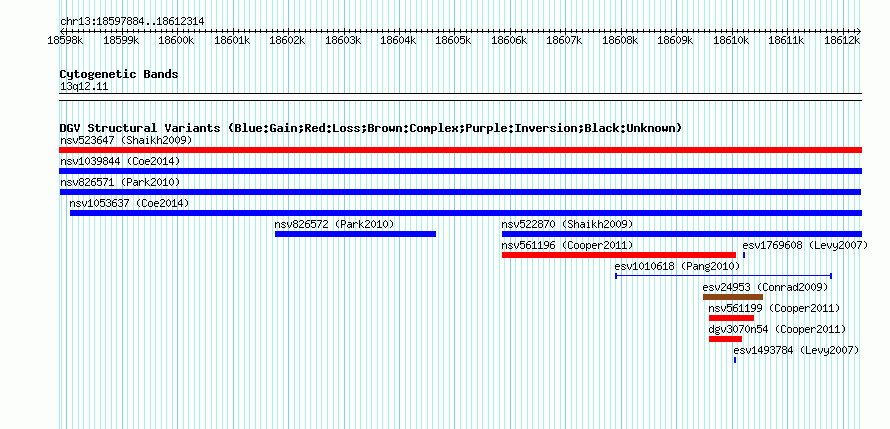Select the nsv561196 (Cooper2011) label
Viewport: 890px width, 429px height.
tap(568, 245)
